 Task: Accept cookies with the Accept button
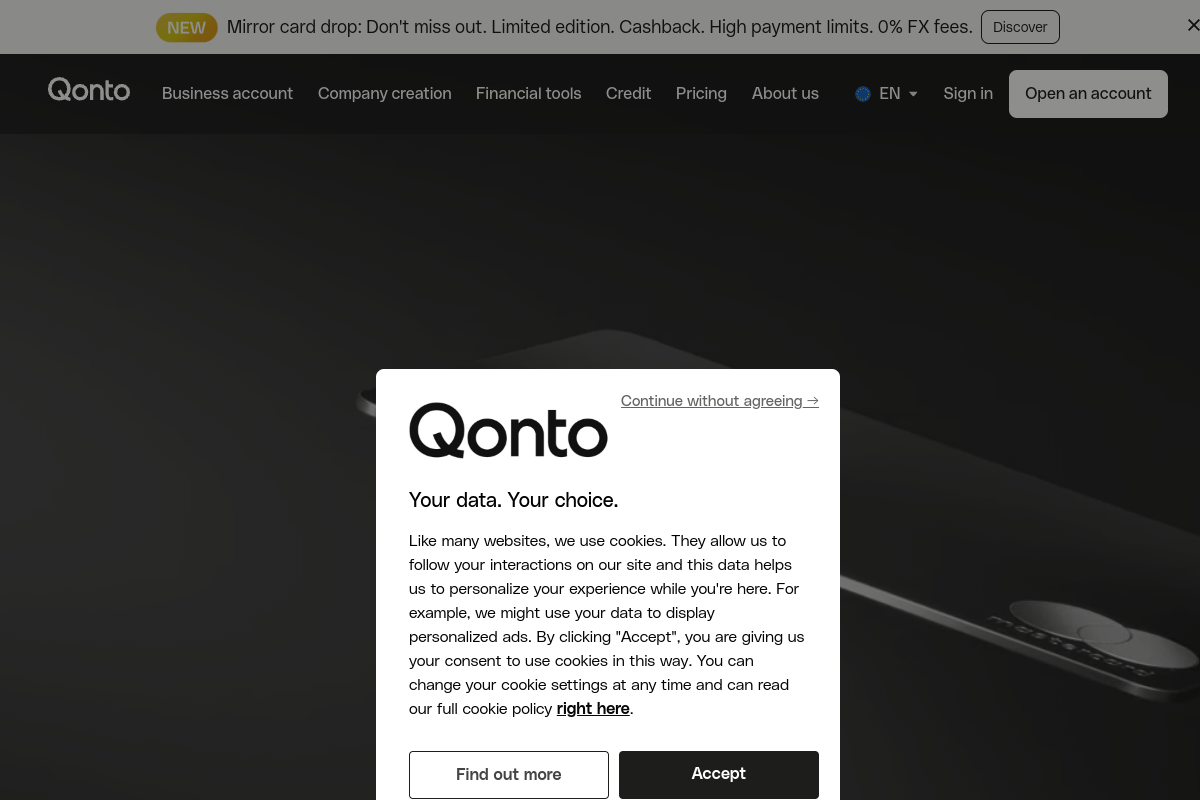[x=719, y=774]
